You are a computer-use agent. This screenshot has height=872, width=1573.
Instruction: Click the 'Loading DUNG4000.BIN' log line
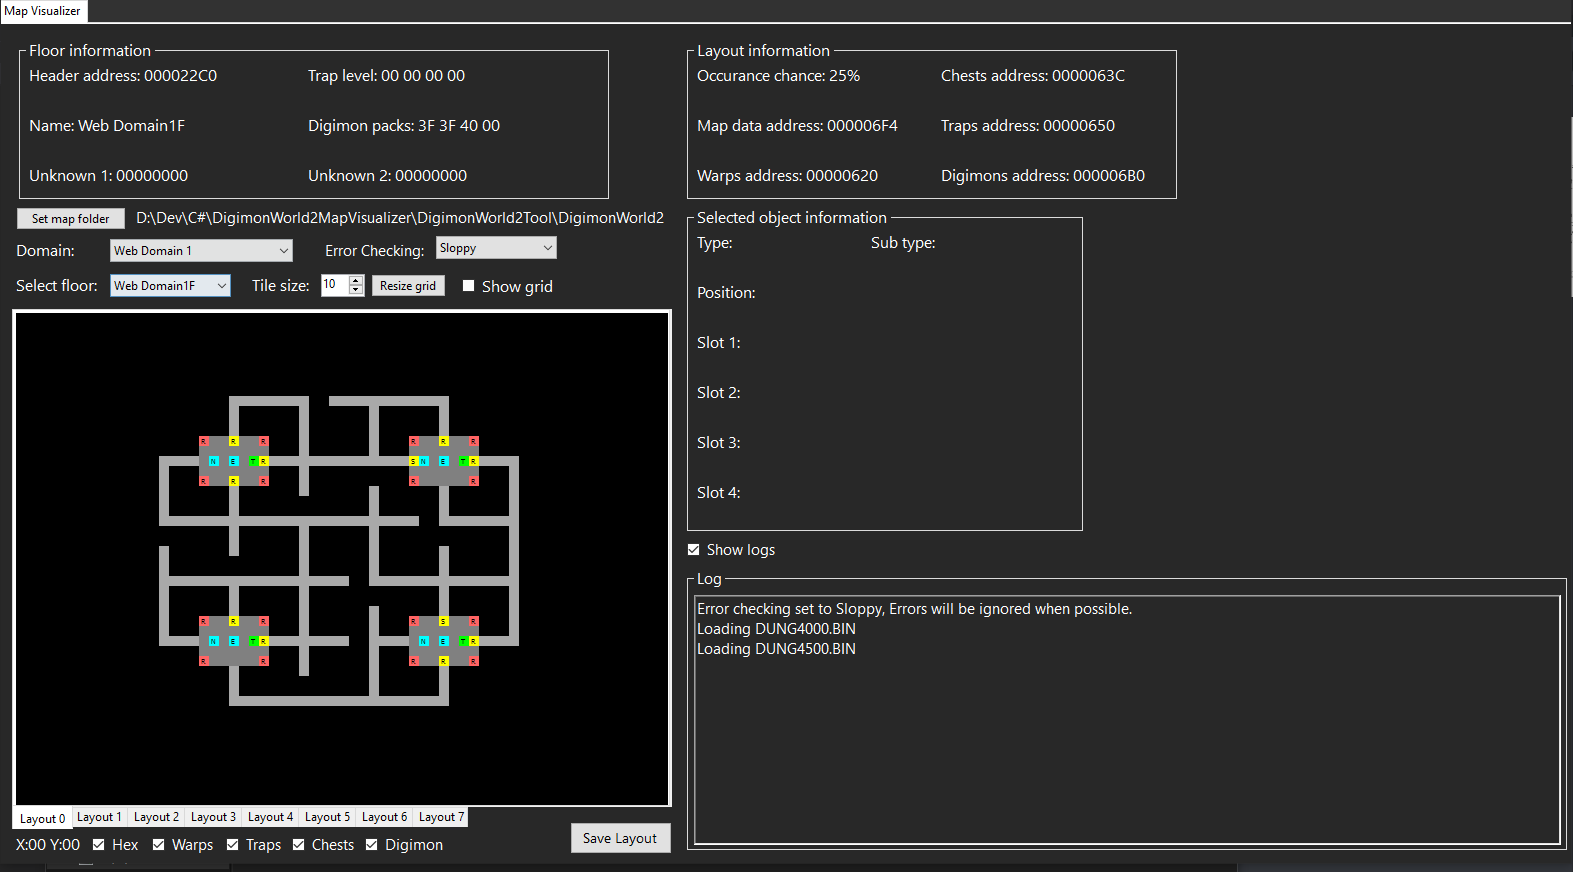point(776,629)
